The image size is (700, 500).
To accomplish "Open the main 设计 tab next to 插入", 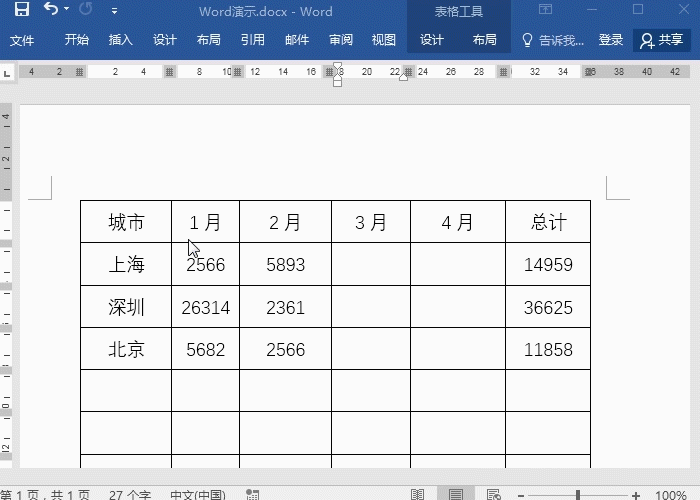I will pyautogui.click(x=165, y=40).
